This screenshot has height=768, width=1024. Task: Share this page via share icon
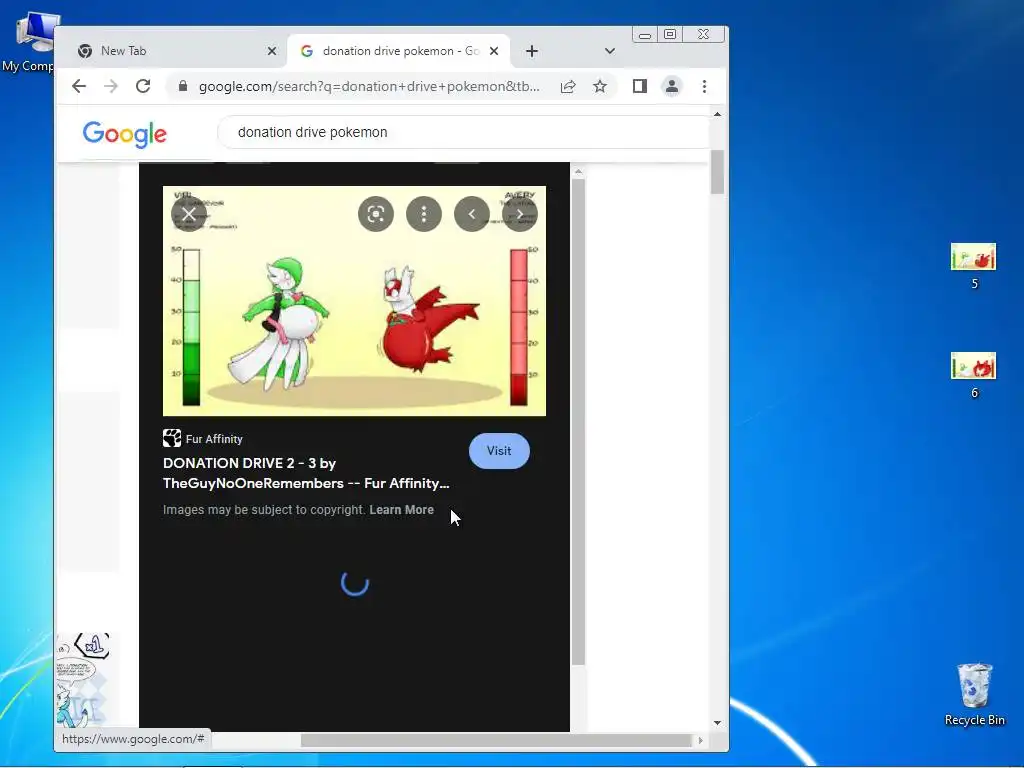[568, 86]
